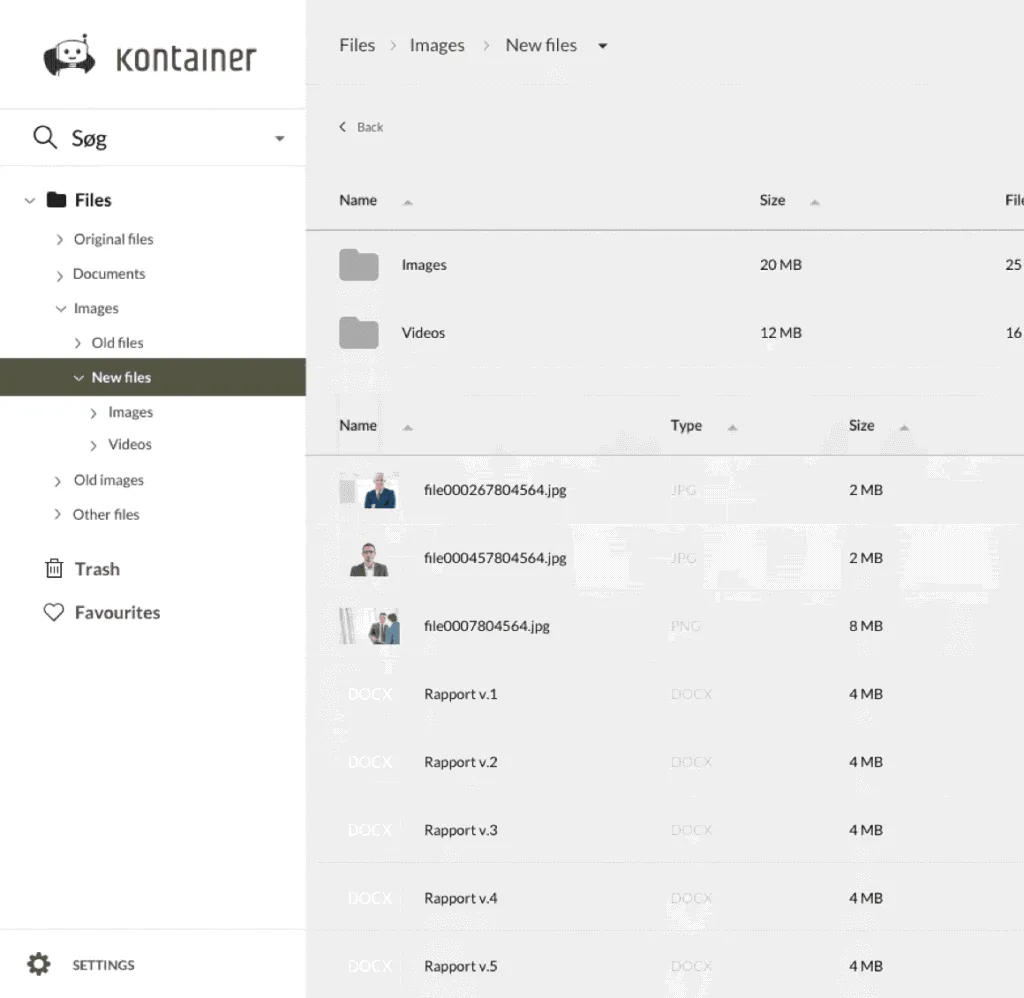Collapse the Images tree chevron in sidebar

[61, 309]
